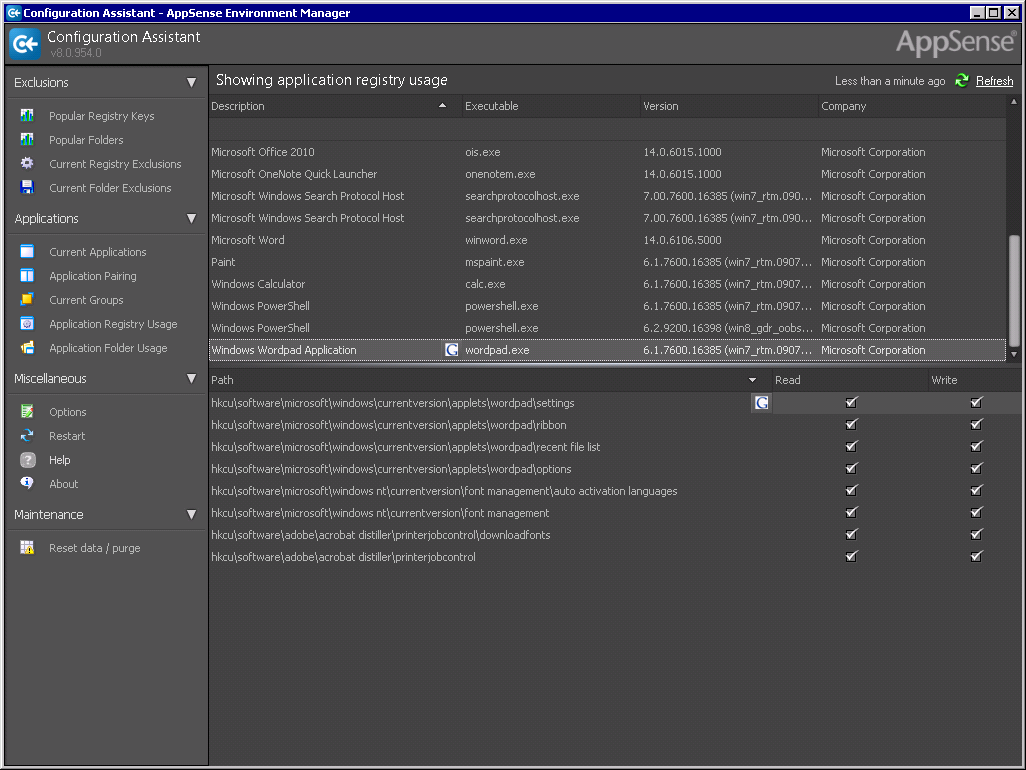The width and height of the screenshot is (1026, 770).
Task: Open Current Registry Exclusions
Action: tap(115, 164)
